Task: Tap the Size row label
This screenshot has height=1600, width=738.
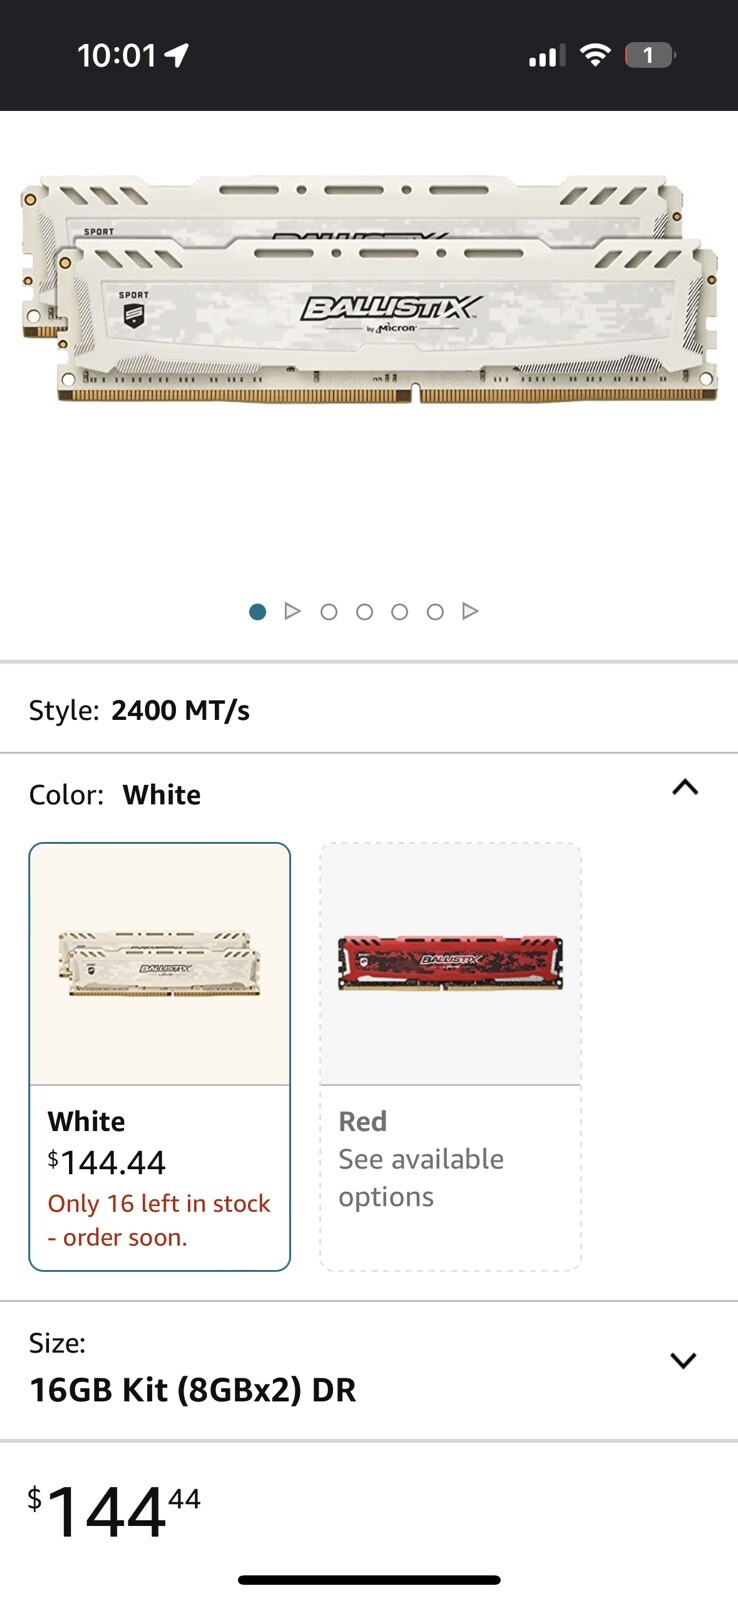Action: point(57,1343)
